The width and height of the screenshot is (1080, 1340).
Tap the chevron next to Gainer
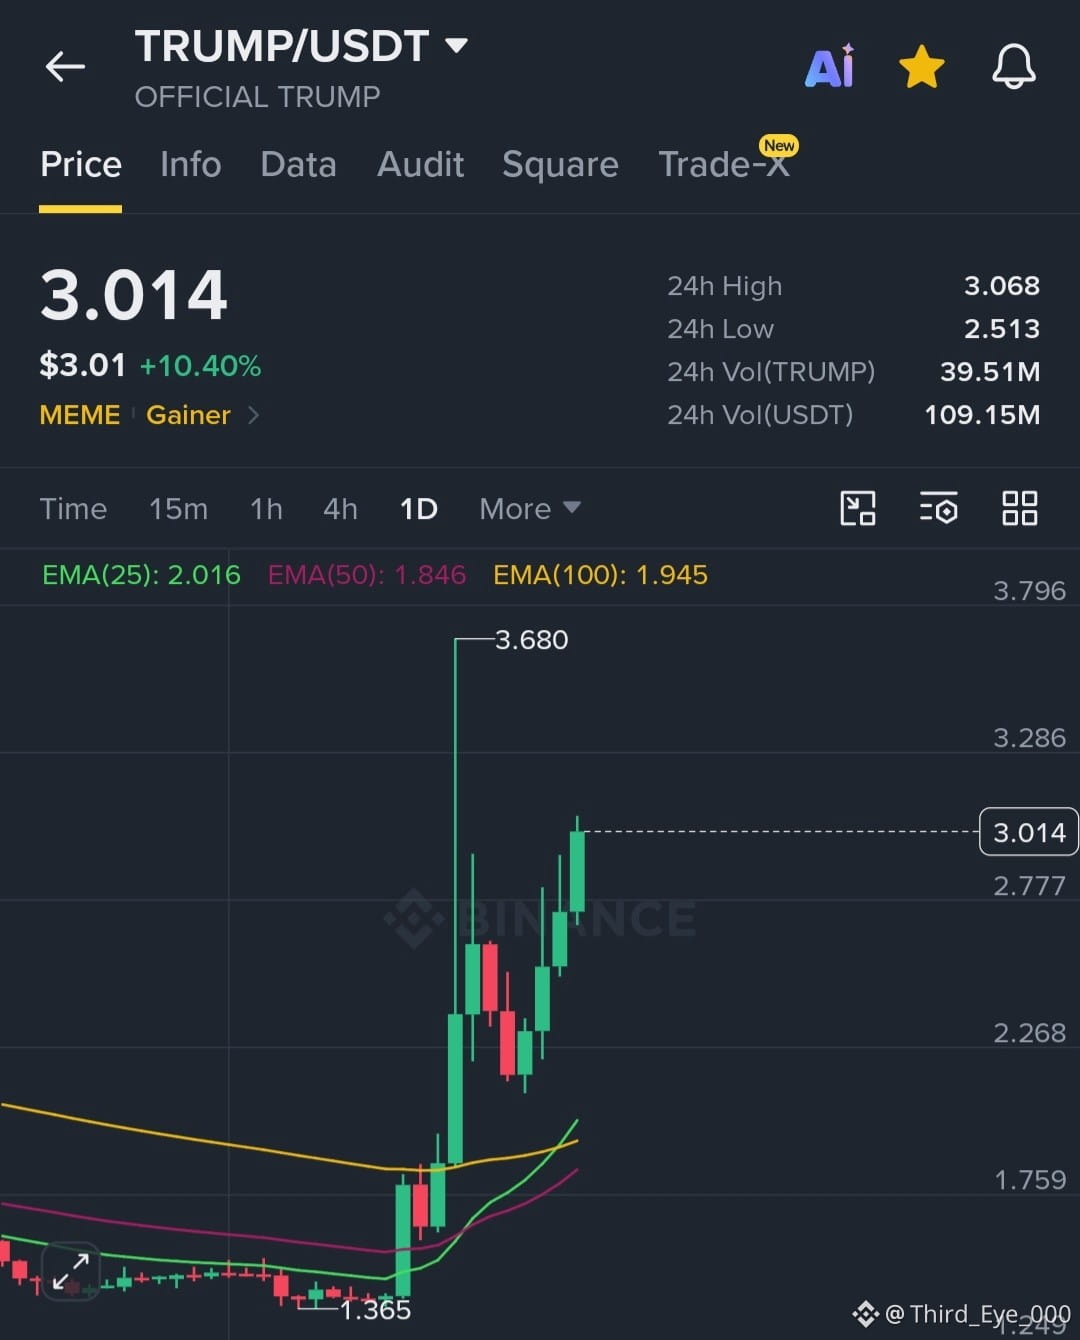pyautogui.click(x=253, y=415)
